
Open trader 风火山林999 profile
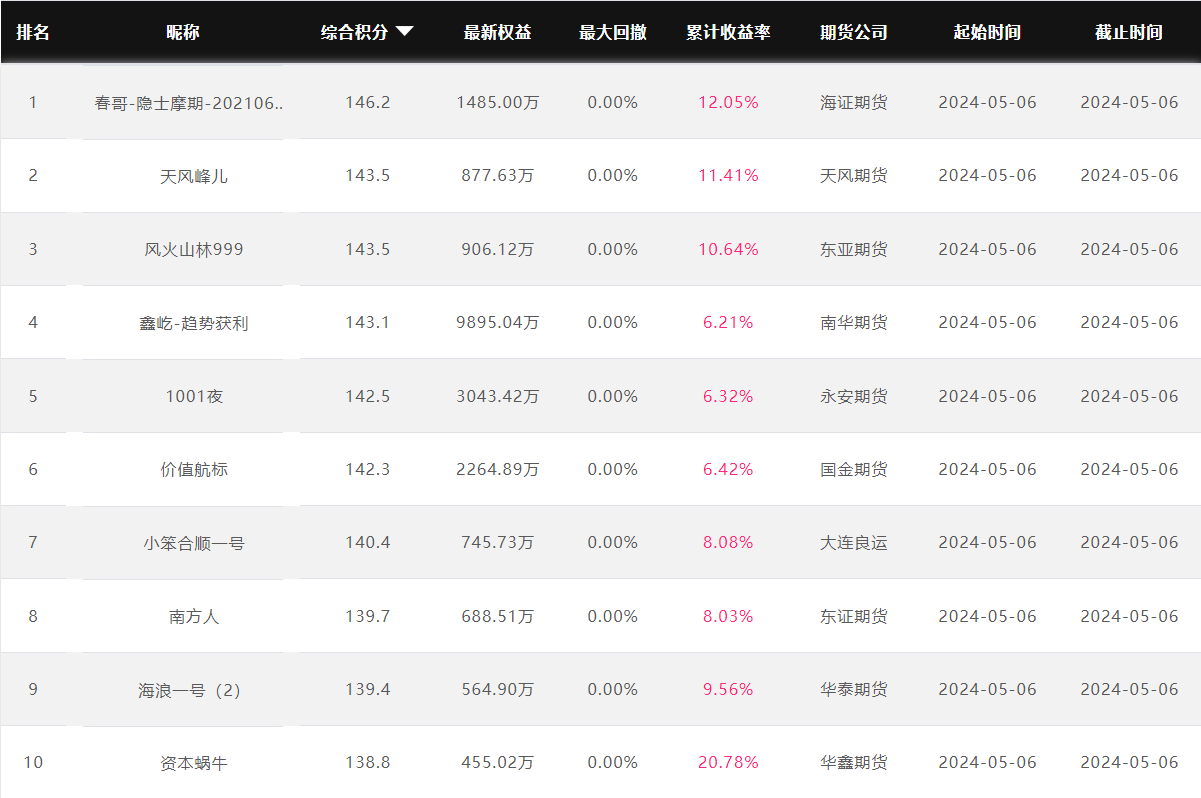(x=194, y=249)
